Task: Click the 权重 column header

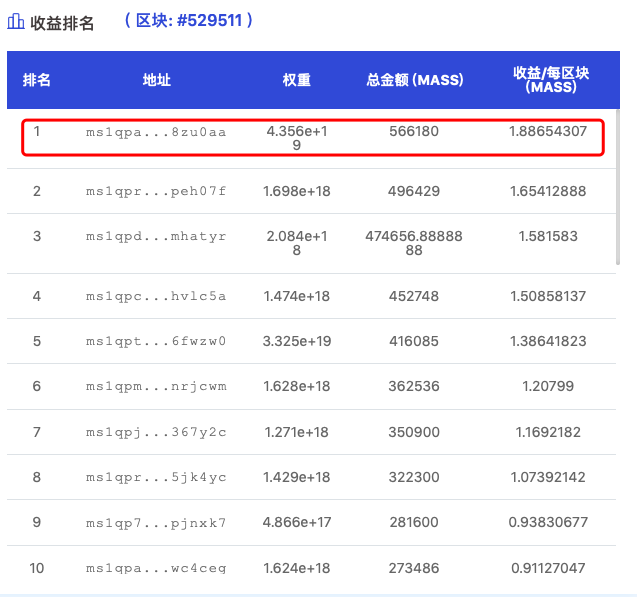Action: [297, 80]
